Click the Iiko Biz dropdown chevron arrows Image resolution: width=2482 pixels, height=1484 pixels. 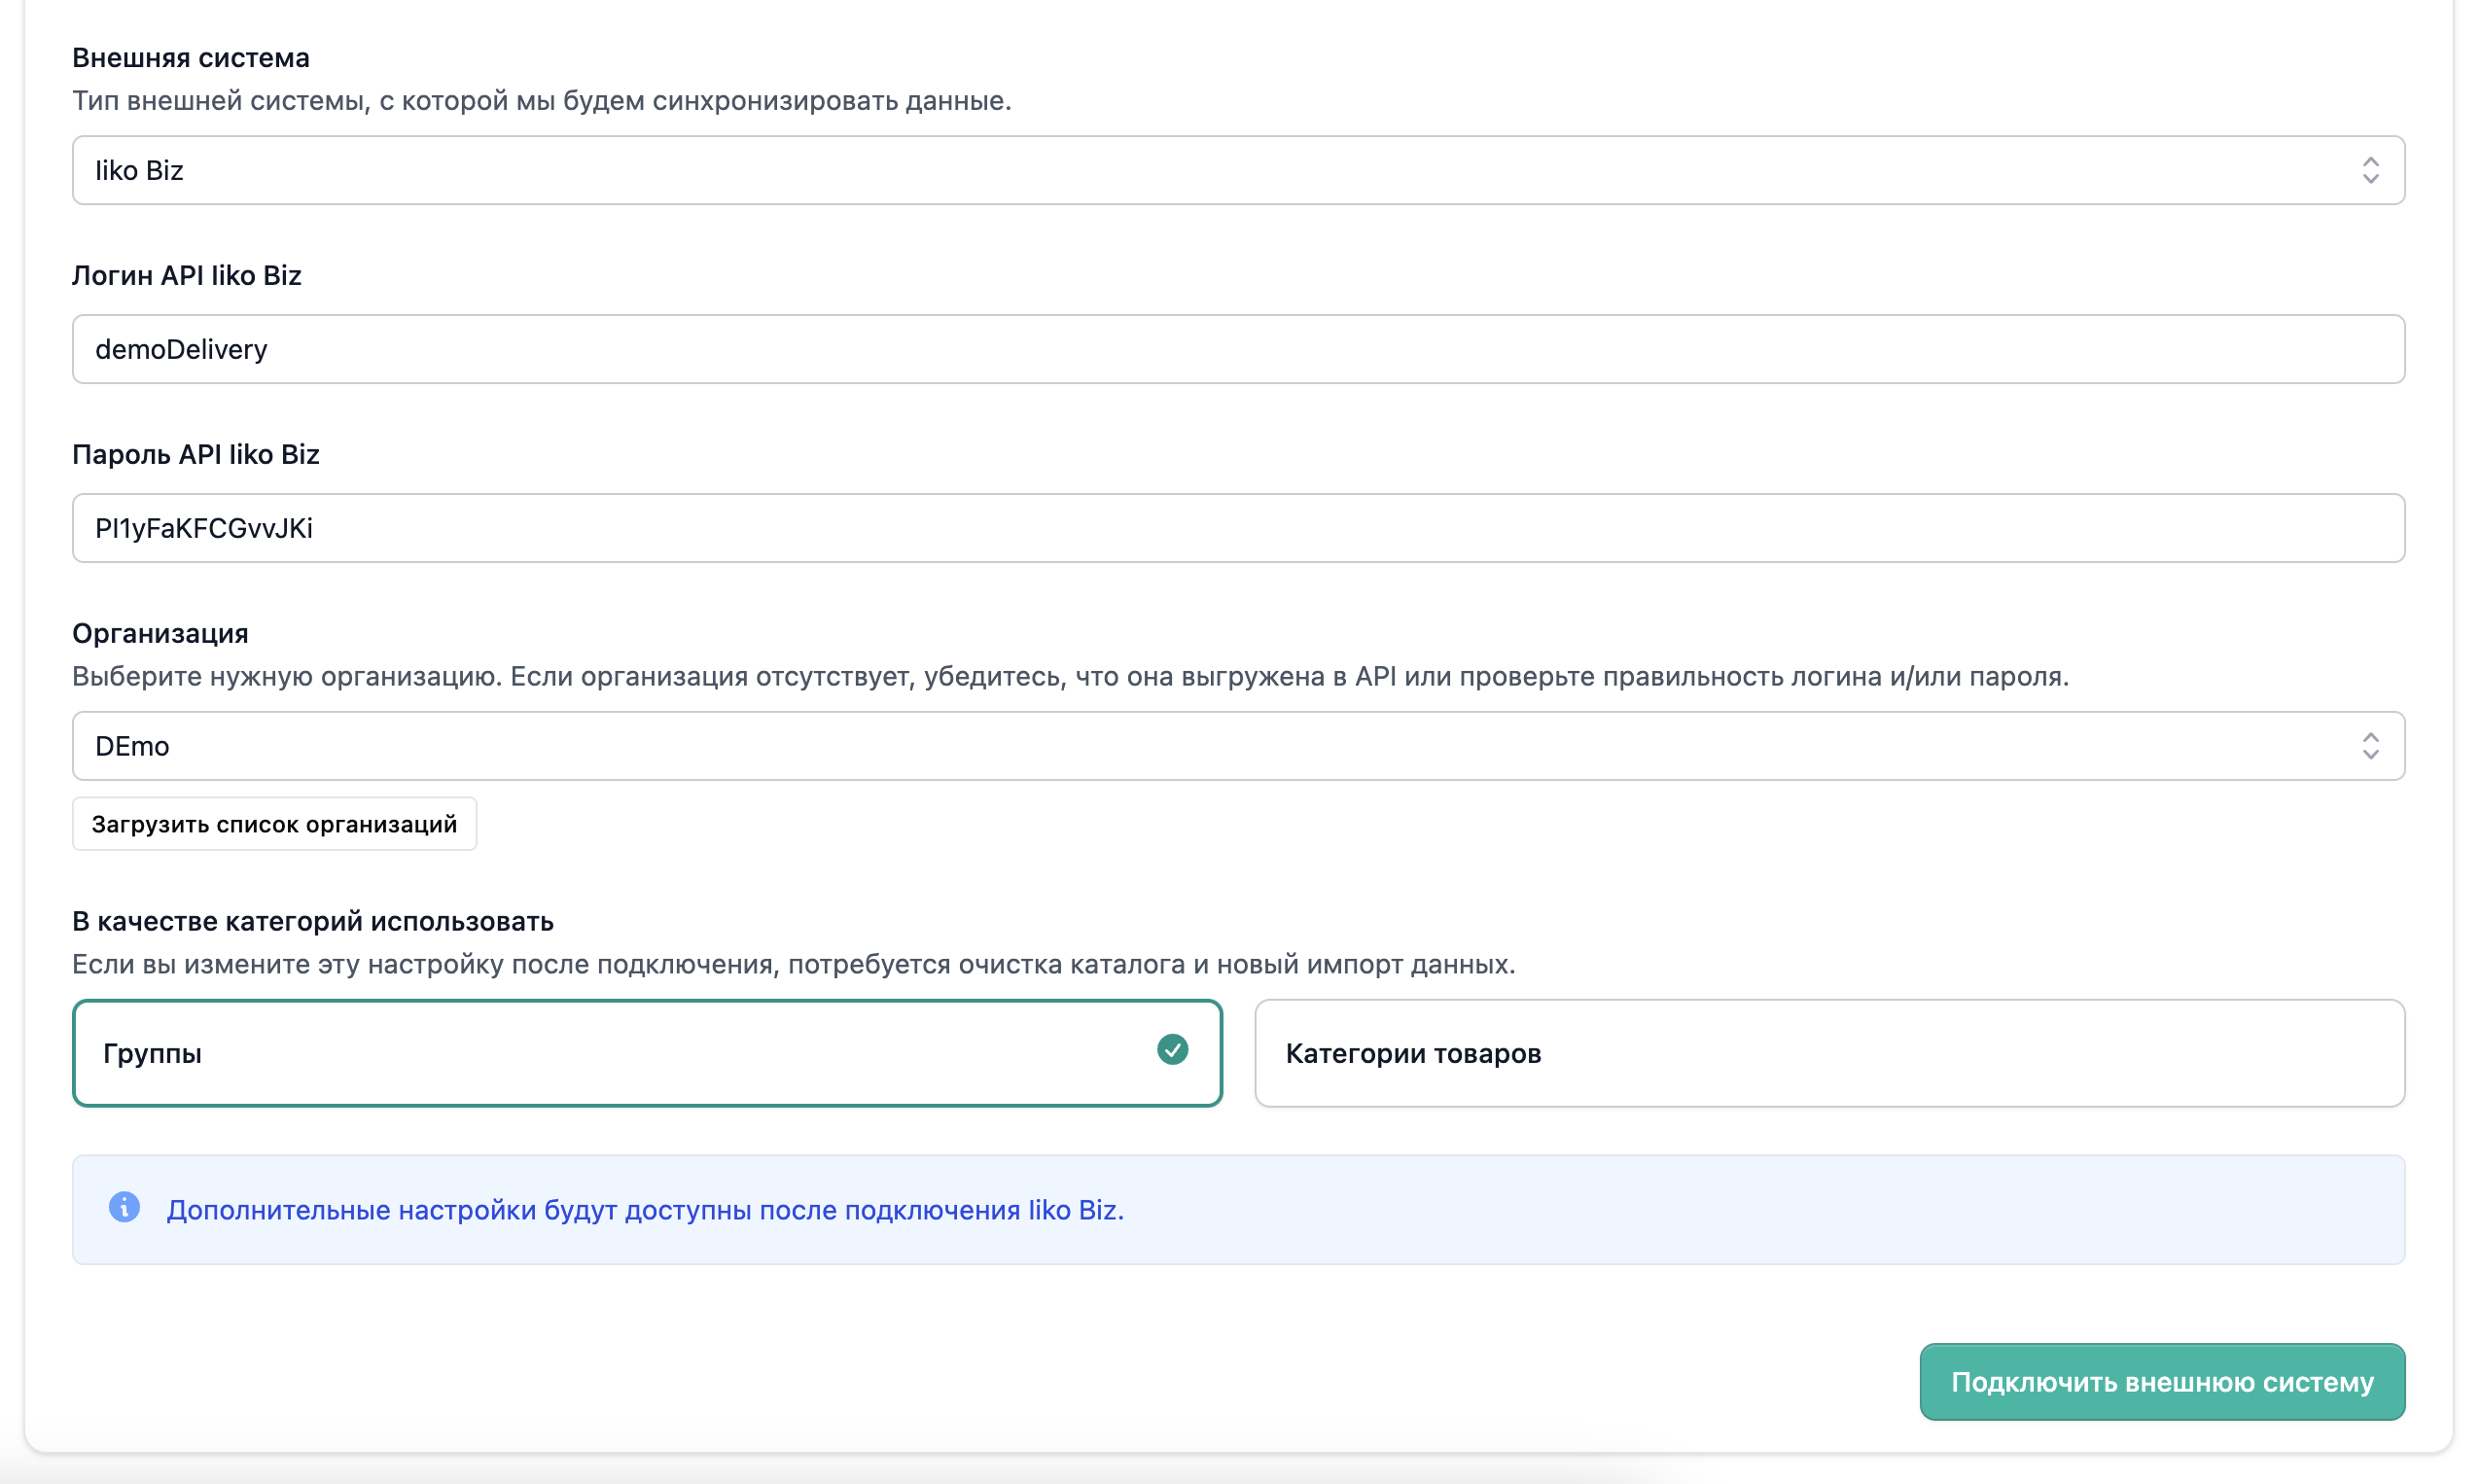(2370, 170)
